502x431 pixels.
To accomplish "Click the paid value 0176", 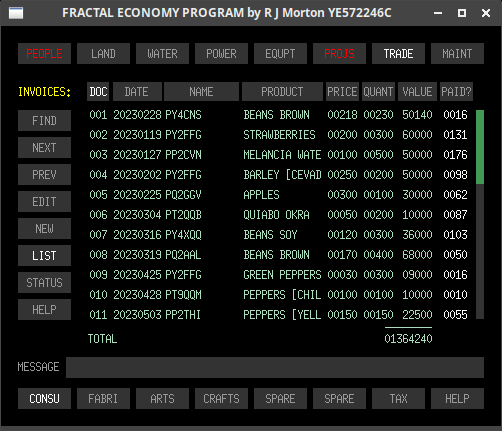I will click(x=455, y=155).
